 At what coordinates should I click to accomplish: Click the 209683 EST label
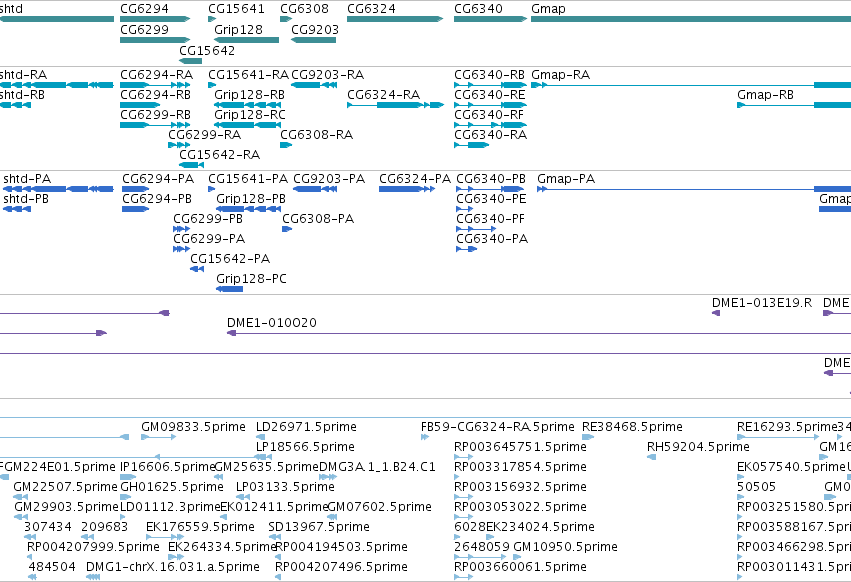(104, 527)
